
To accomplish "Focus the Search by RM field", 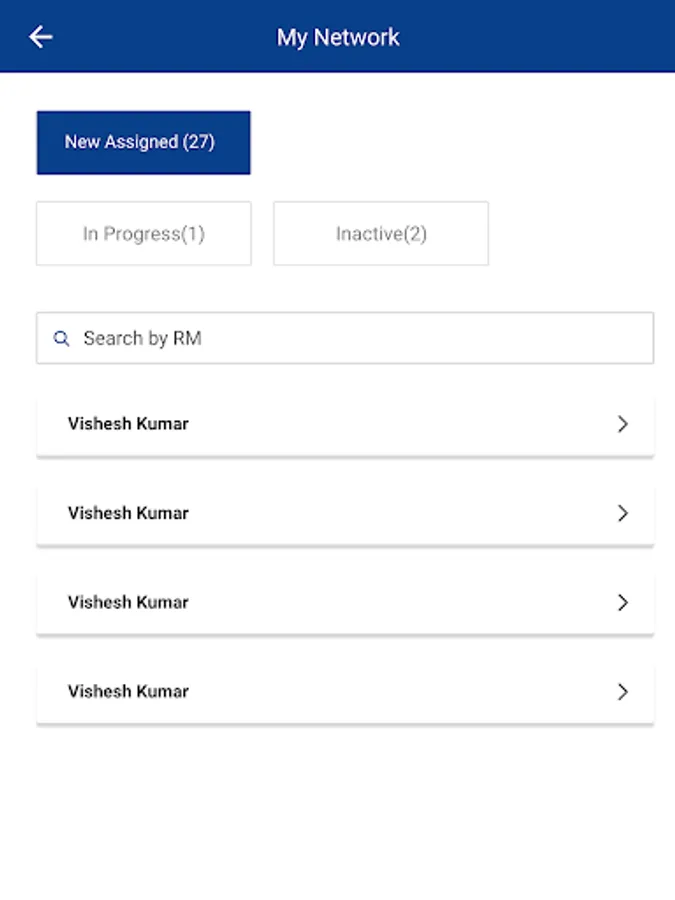I will (x=360, y=339).
